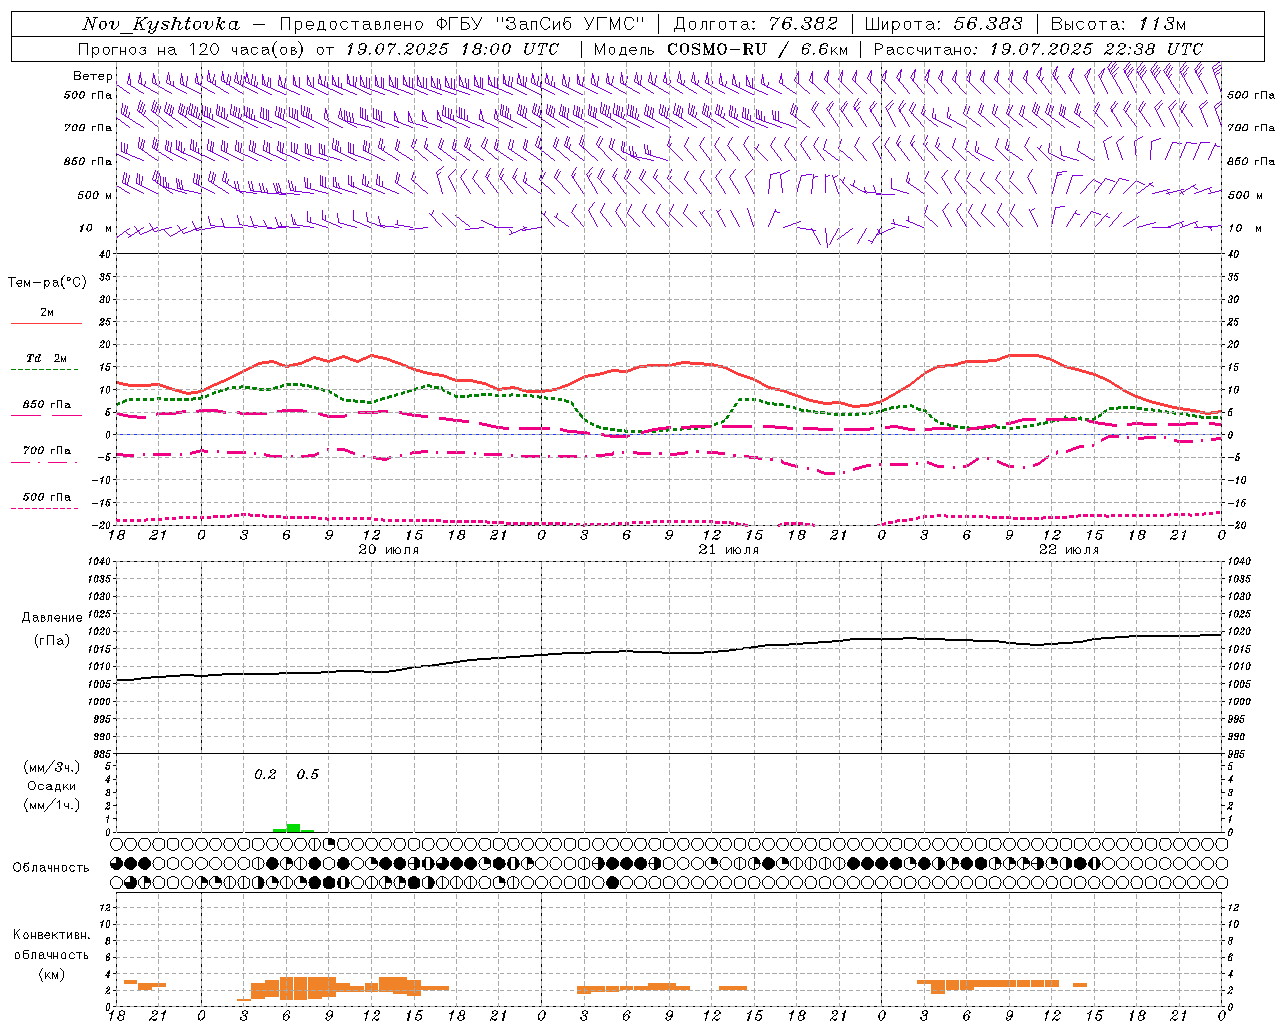Click the 500 гПа temperature legend entry
Image resolution: width=1280 pixels, height=1024 pixels.
[x=46, y=497]
